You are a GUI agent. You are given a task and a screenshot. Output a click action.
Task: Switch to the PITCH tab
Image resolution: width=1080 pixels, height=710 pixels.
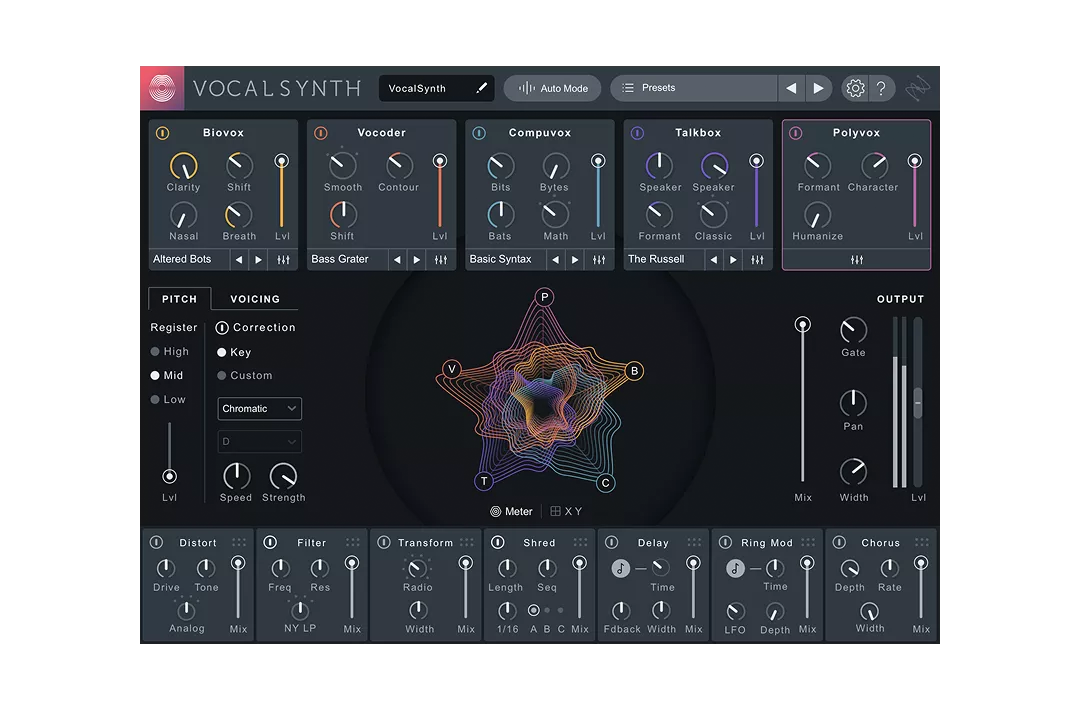coord(180,299)
